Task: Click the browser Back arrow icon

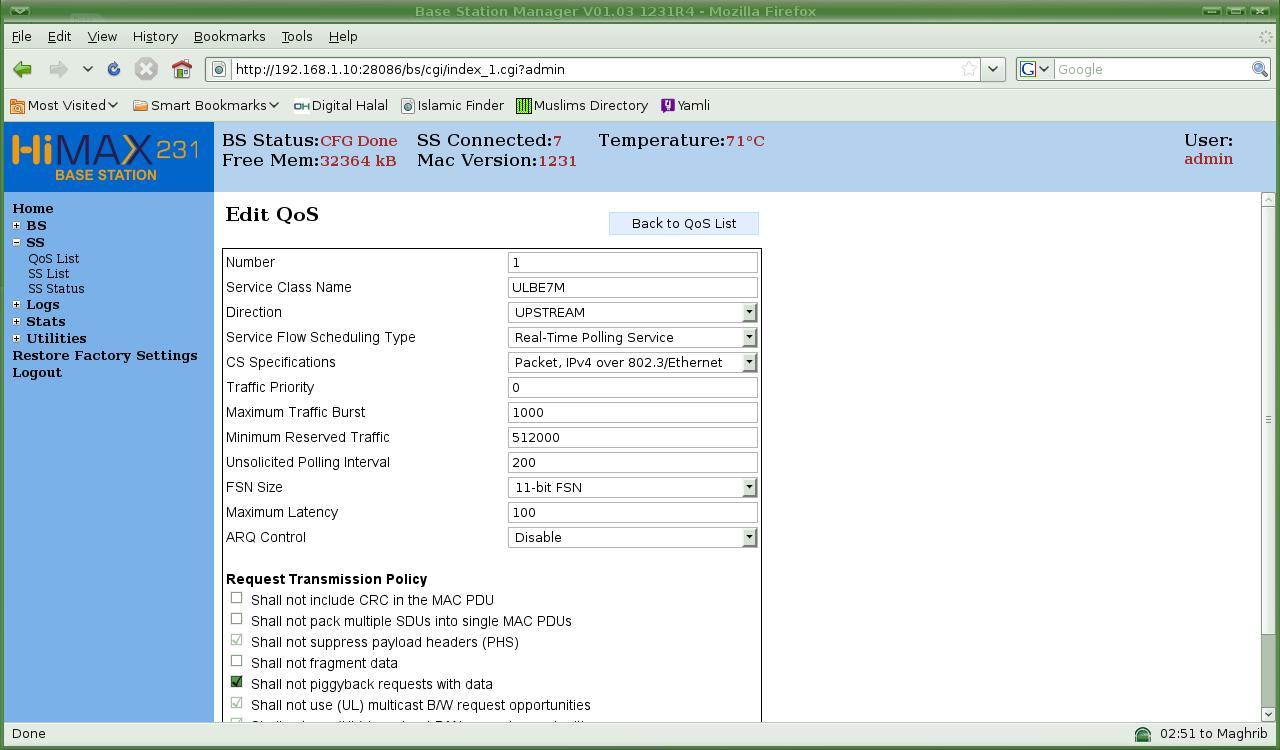Action: point(22,69)
